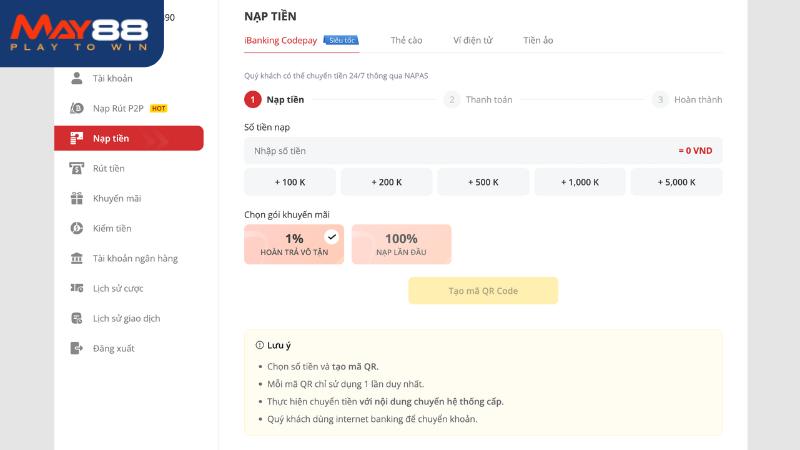
Task: Switch to the Thẻ cào tab
Action: [x=406, y=40]
